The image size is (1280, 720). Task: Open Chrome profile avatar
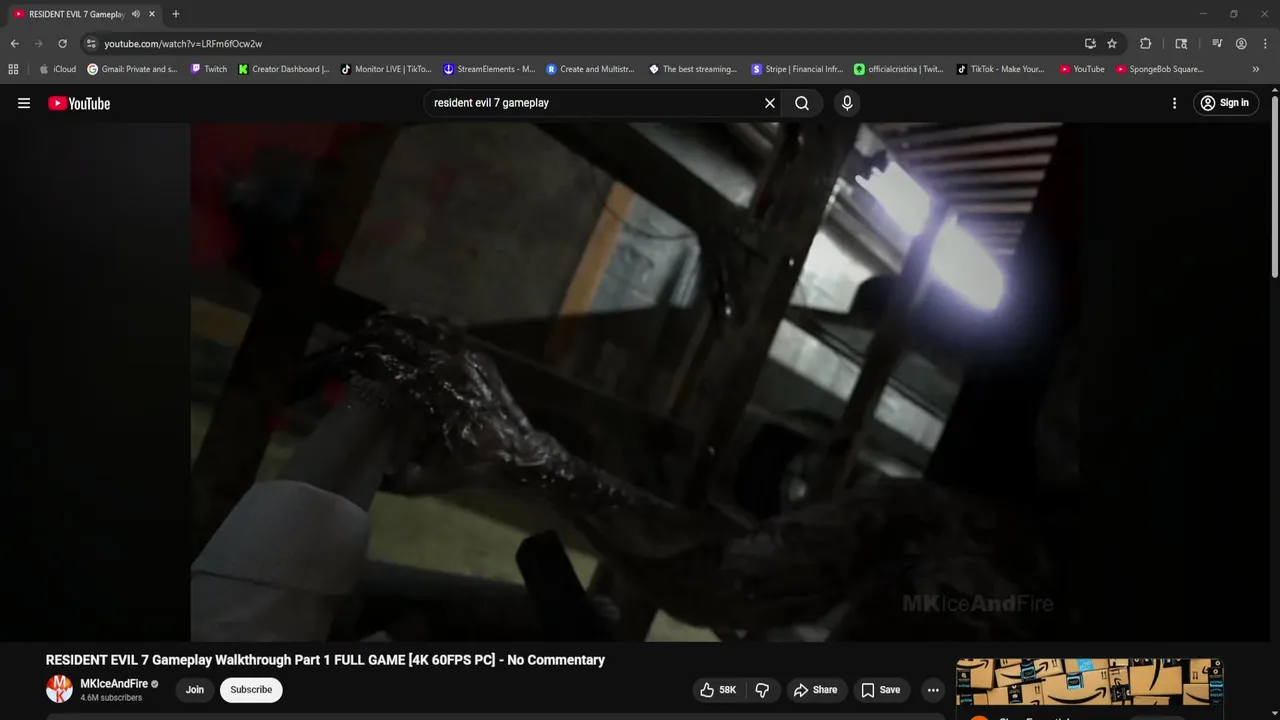point(1241,44)
